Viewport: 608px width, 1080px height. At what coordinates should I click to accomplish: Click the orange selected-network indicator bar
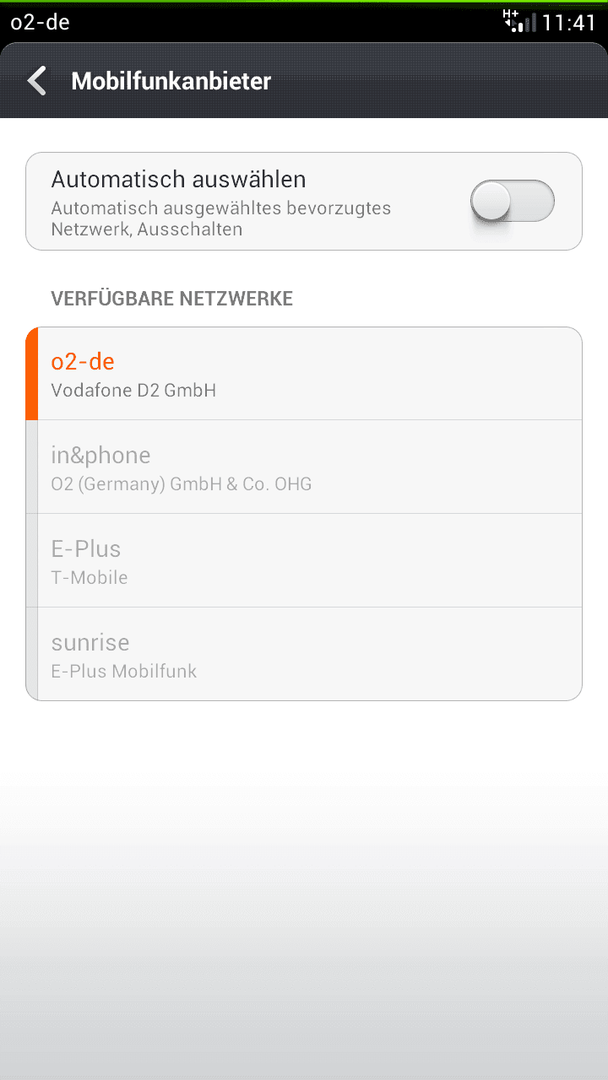click(x=31, y=373)
